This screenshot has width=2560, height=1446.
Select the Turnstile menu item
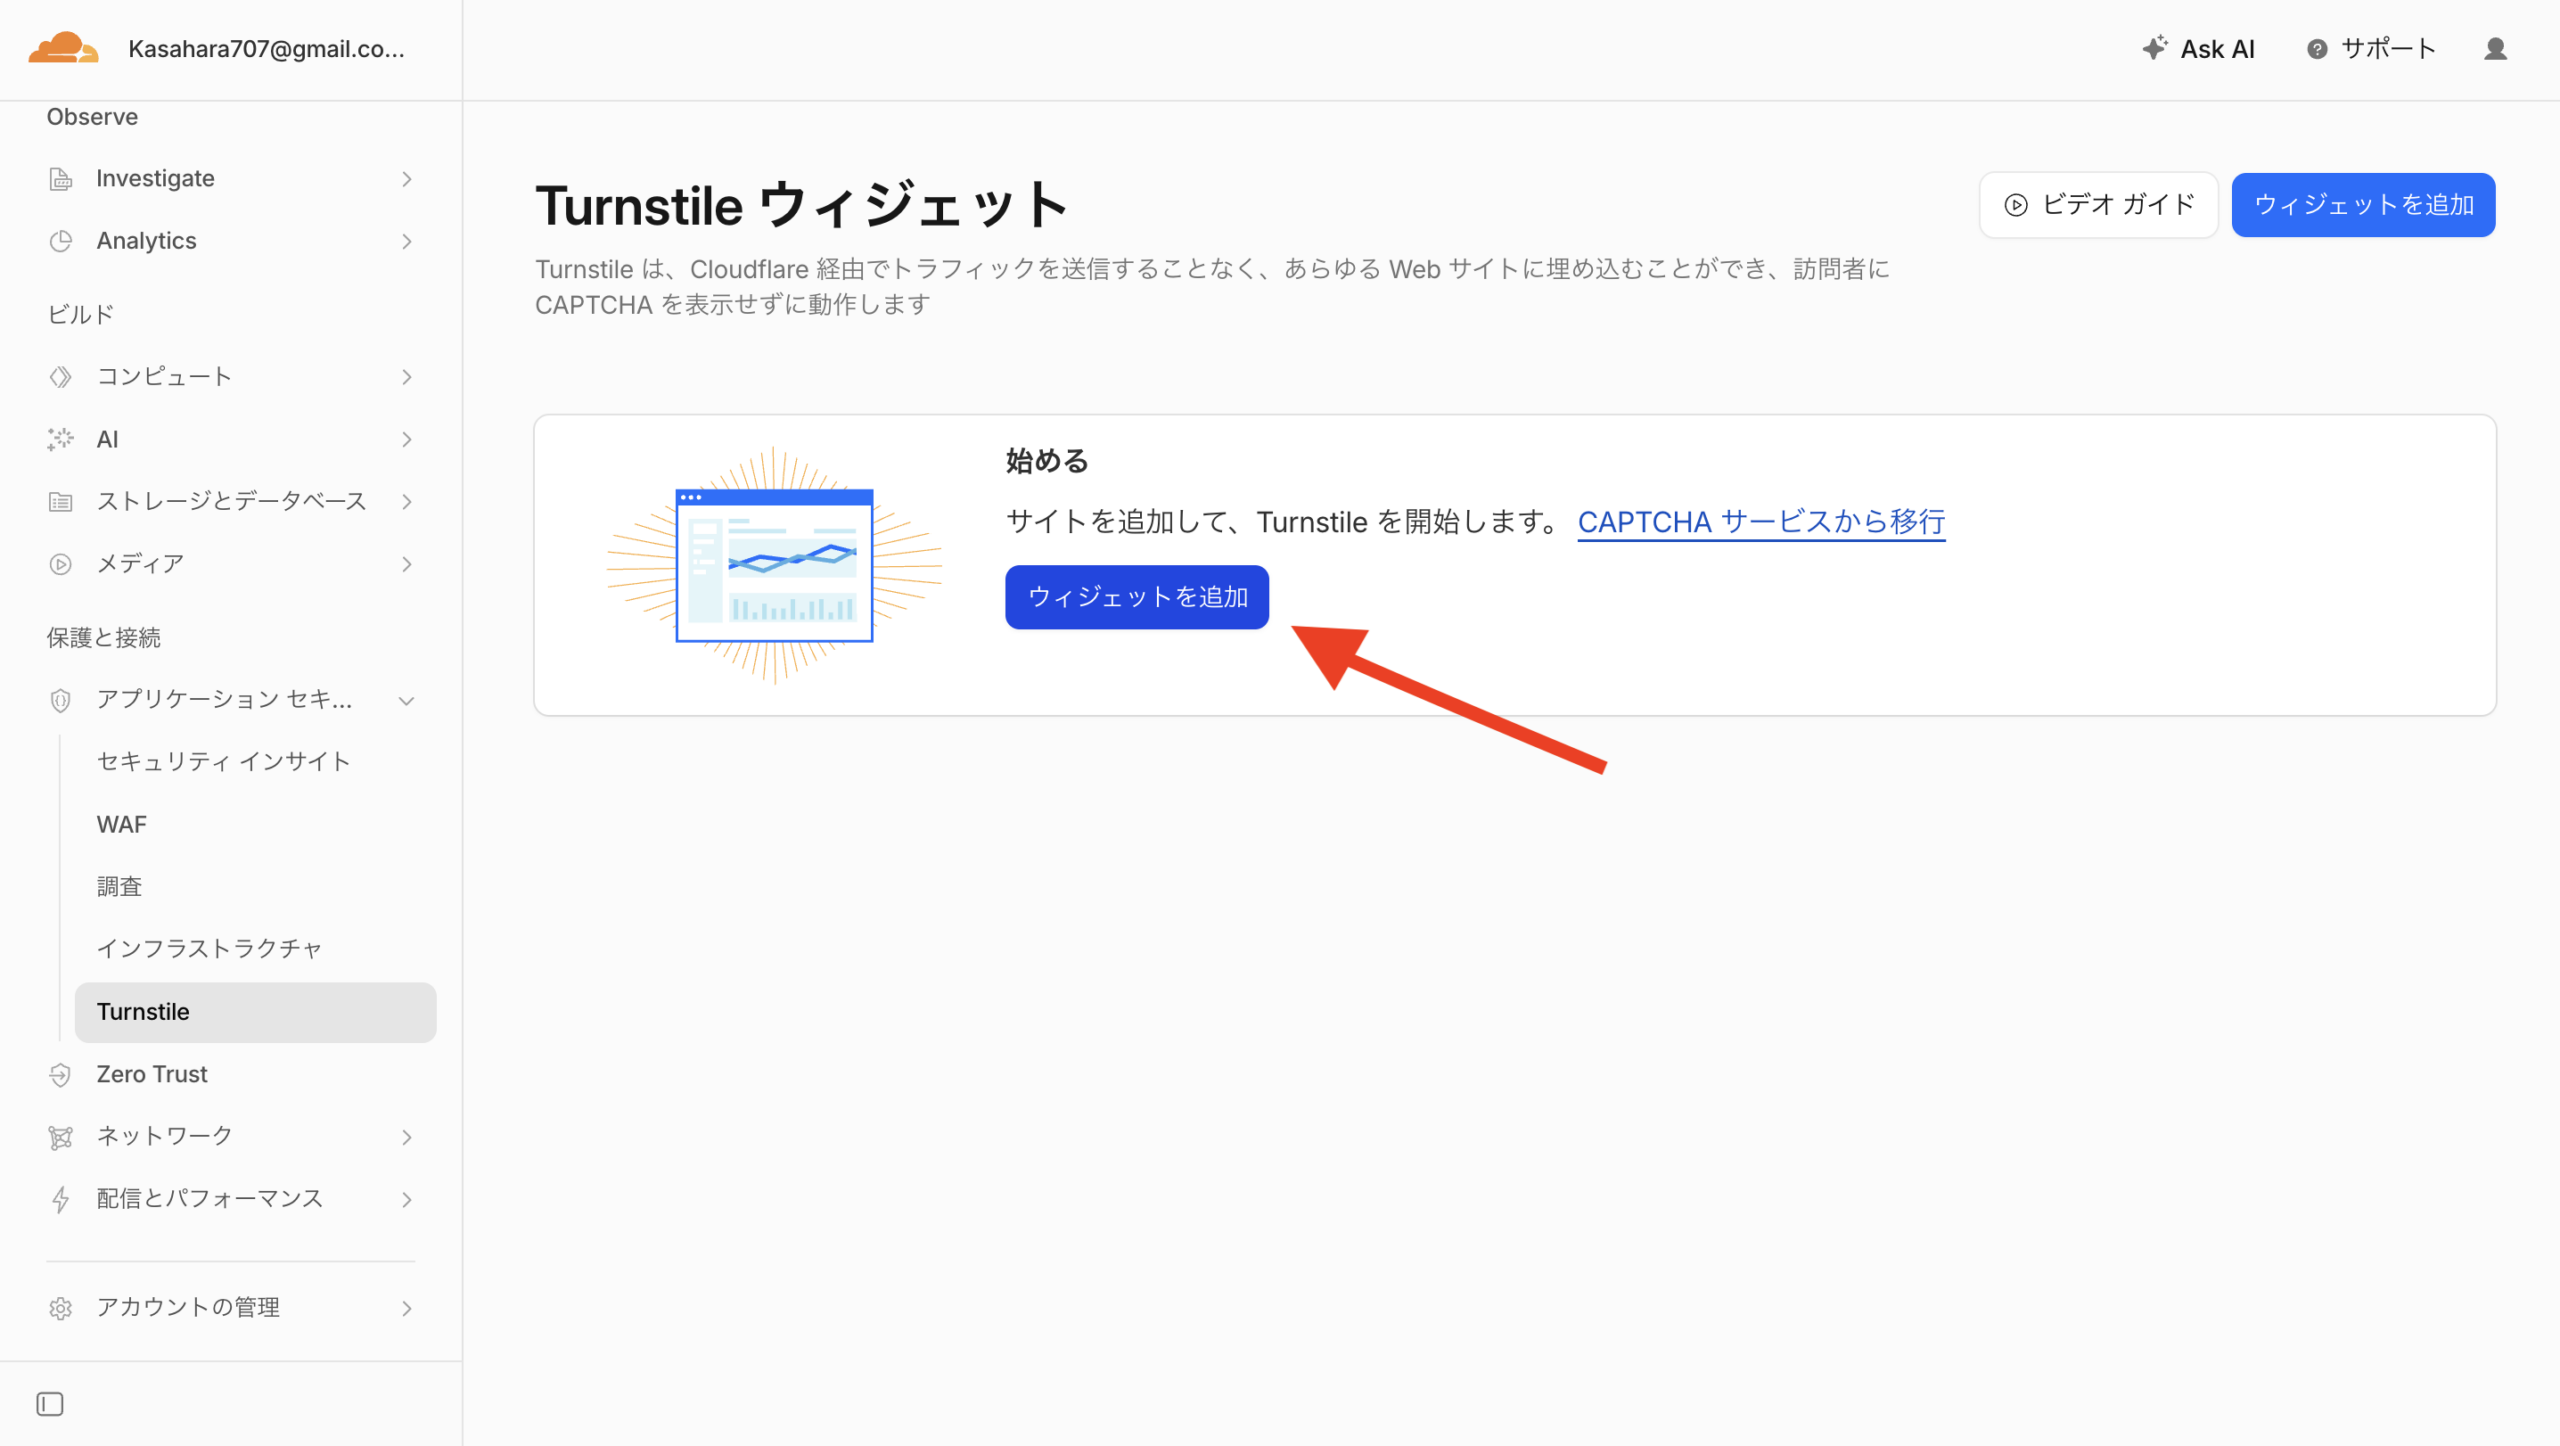(x=255, y=1012)
